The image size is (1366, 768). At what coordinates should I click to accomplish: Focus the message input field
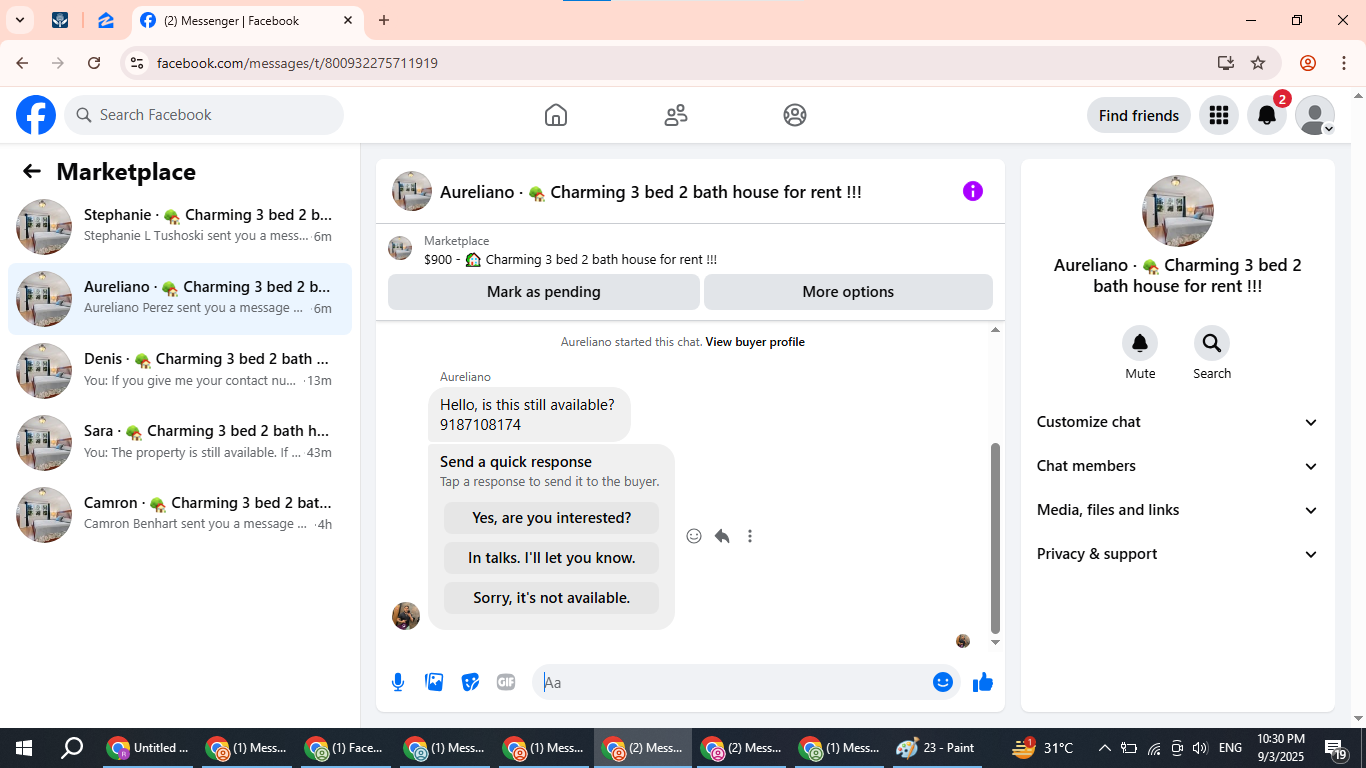[735, 682]
